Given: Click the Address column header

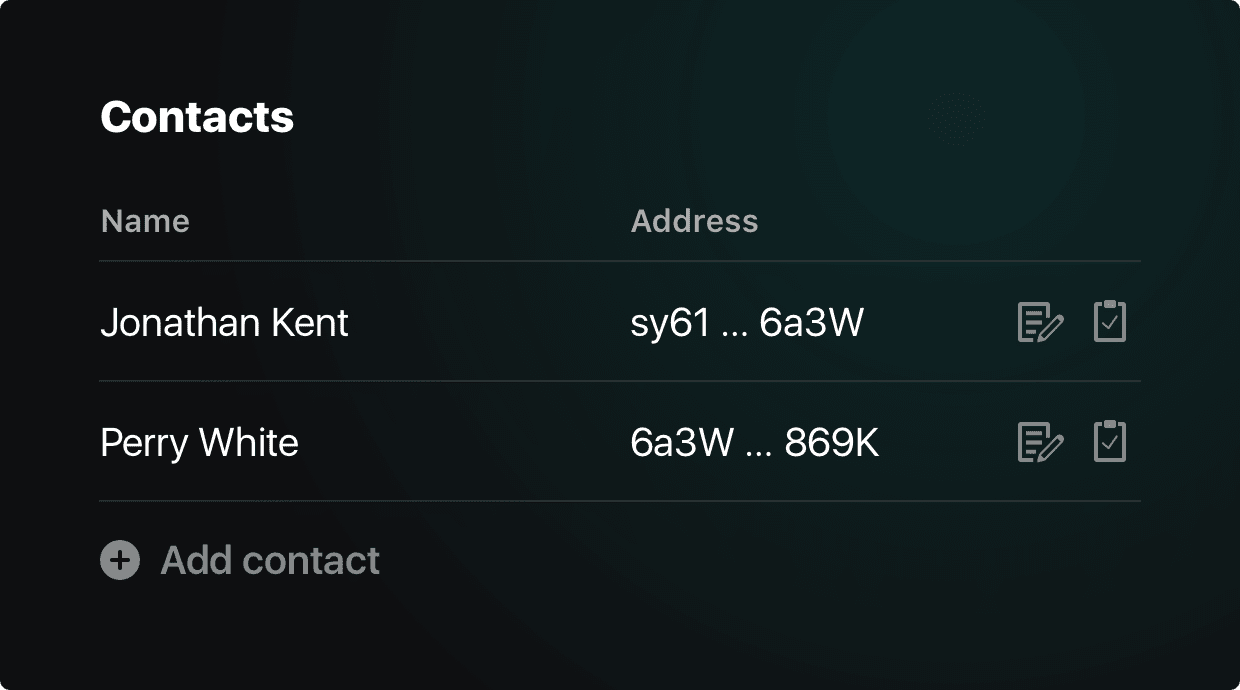Looking at the screenshot, I should point(694,221).
